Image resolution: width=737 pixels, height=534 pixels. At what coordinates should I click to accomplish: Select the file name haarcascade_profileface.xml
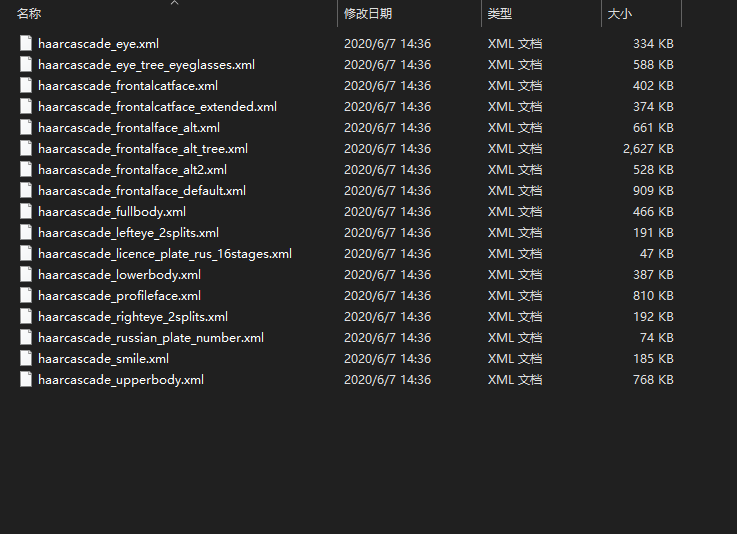(x=119, y=296)
